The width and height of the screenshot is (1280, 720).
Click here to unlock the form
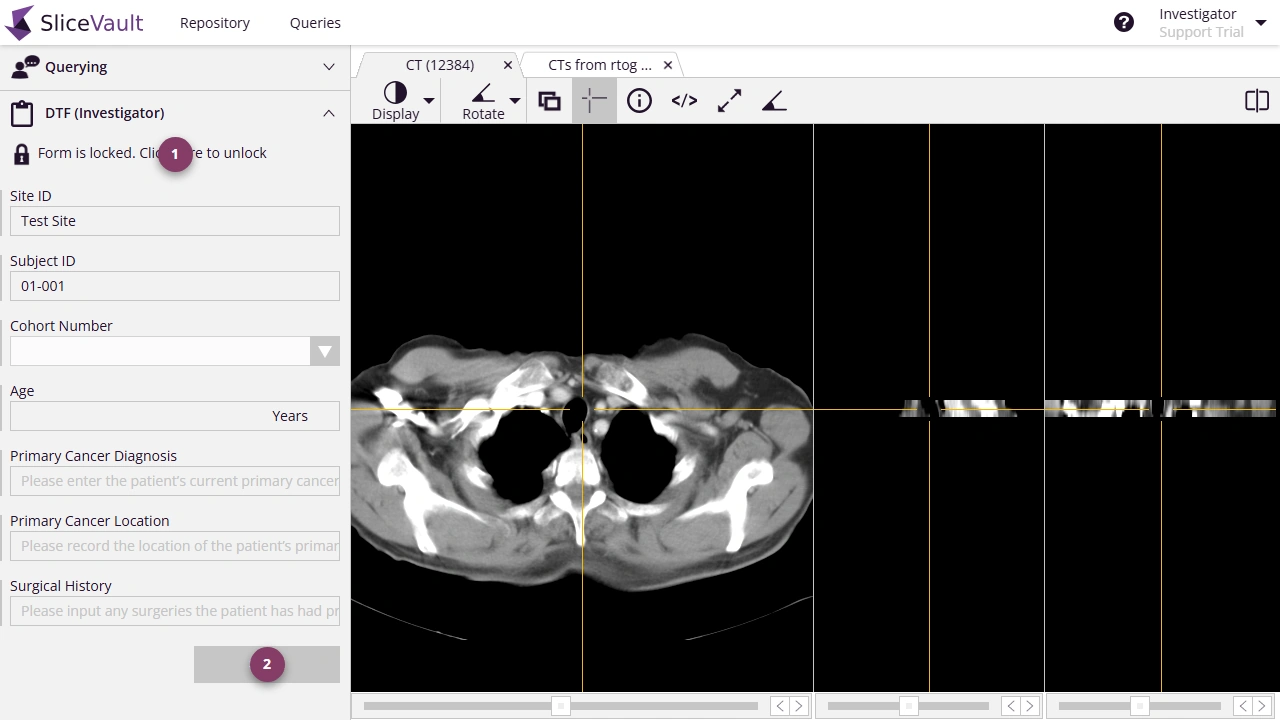click(175, 154)
